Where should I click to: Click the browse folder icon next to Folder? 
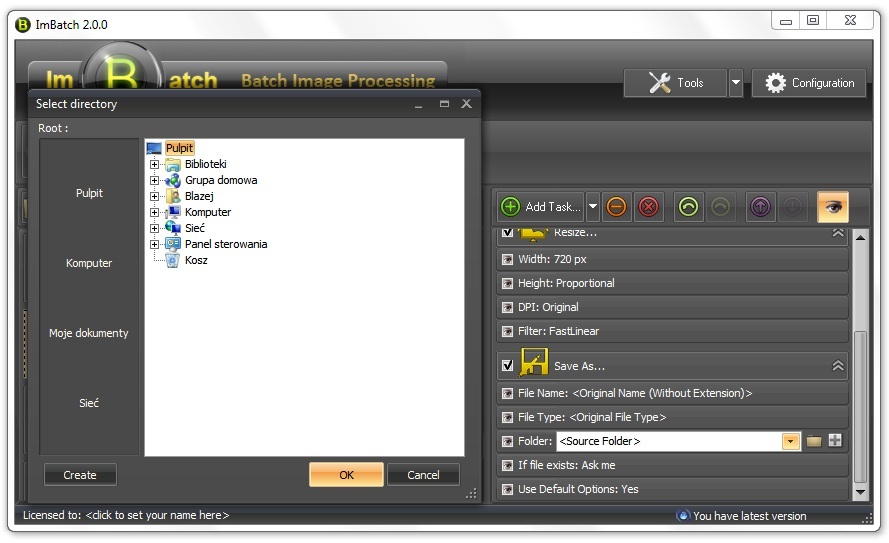point(814,441)
